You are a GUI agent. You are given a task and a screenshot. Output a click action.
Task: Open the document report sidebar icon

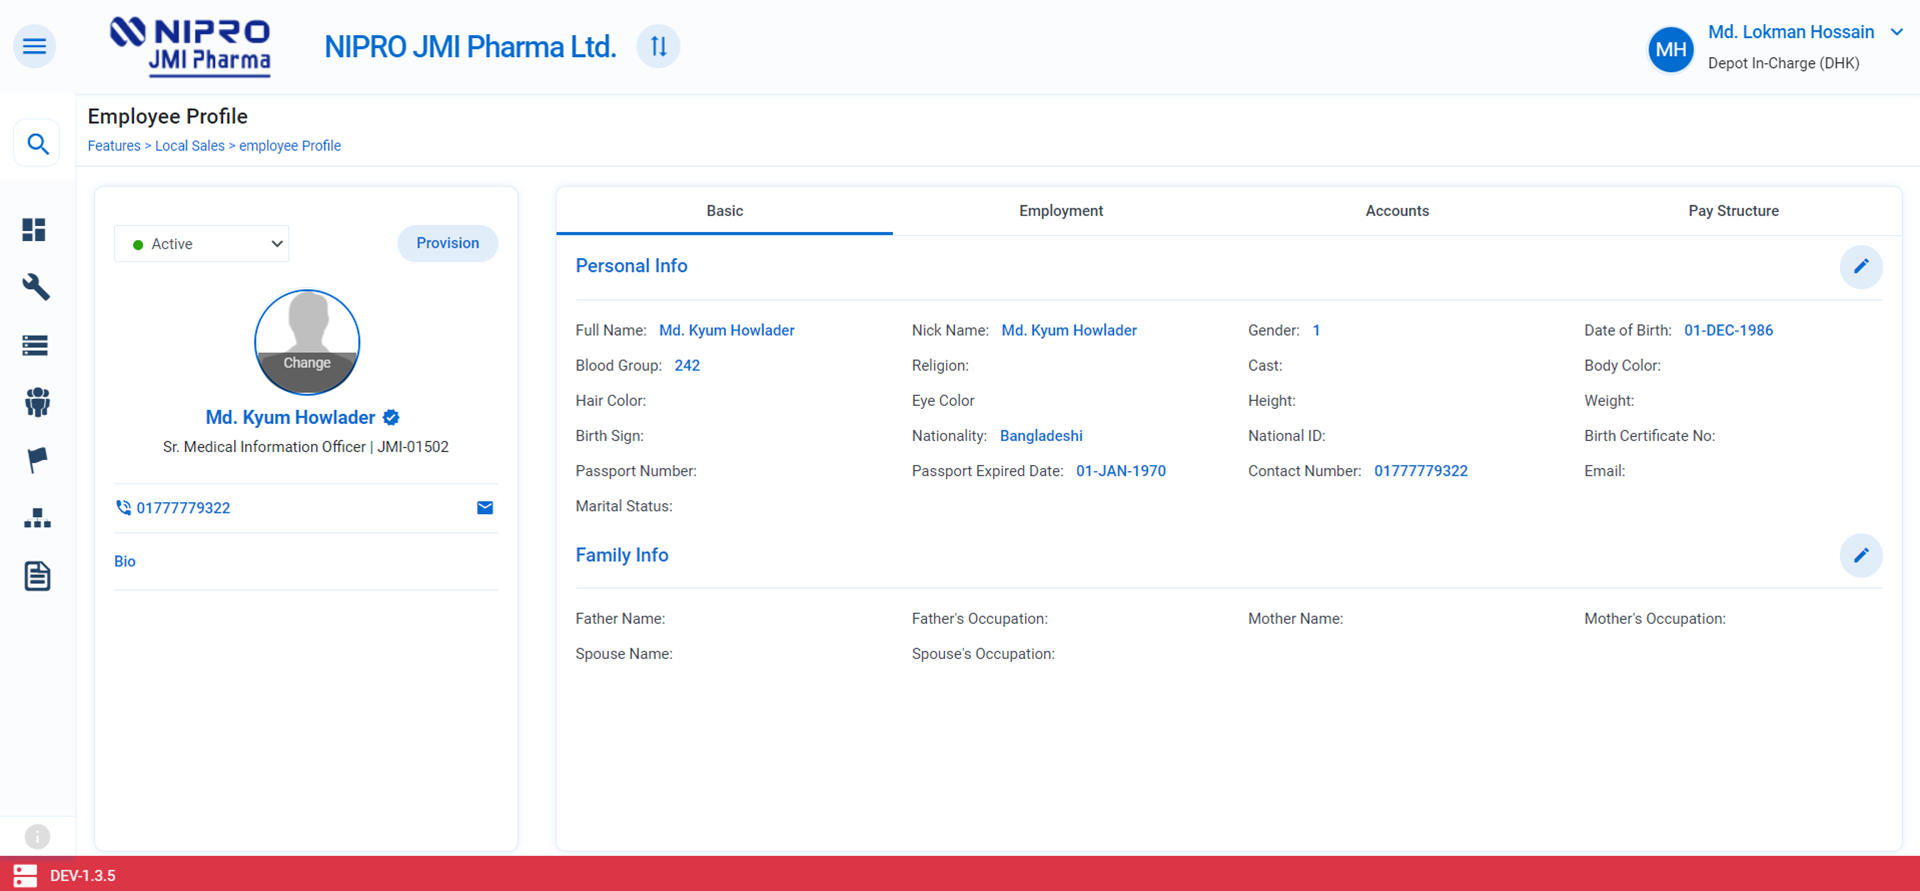point(37,576)
